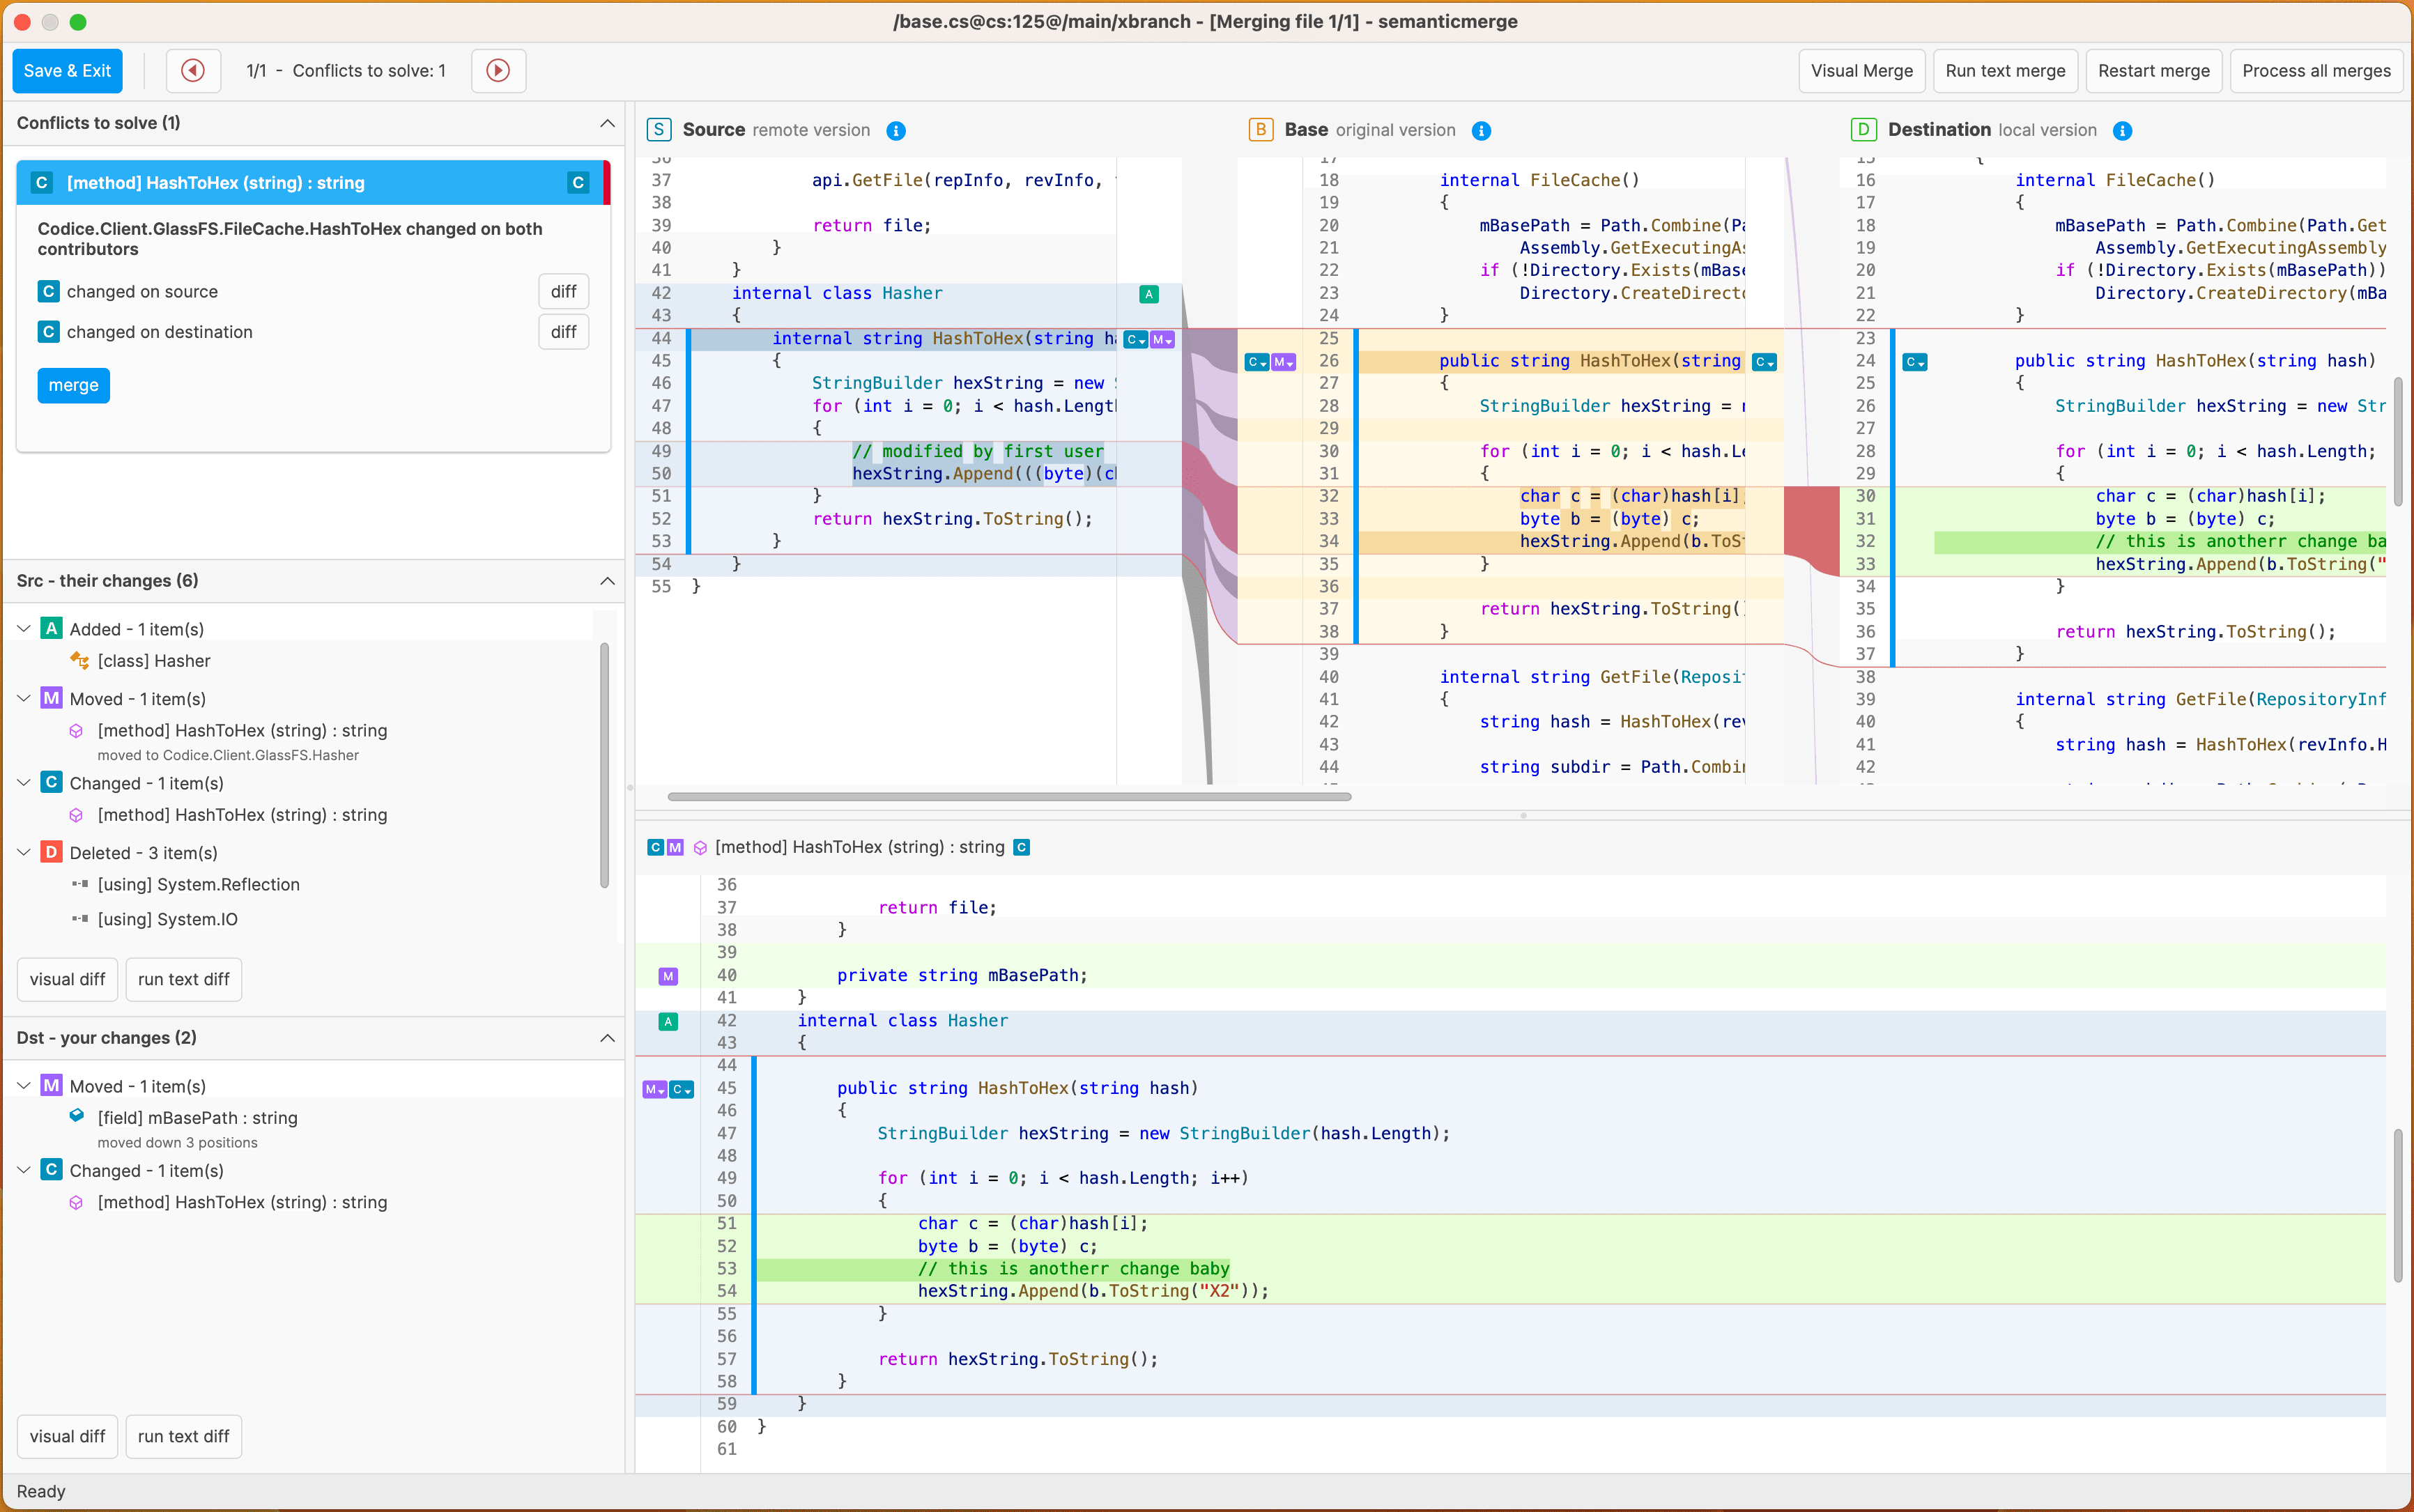Click the Source panel info icon
Image resolution: width=2414 pixels, height=1512 pixels.
pos(896,130)
